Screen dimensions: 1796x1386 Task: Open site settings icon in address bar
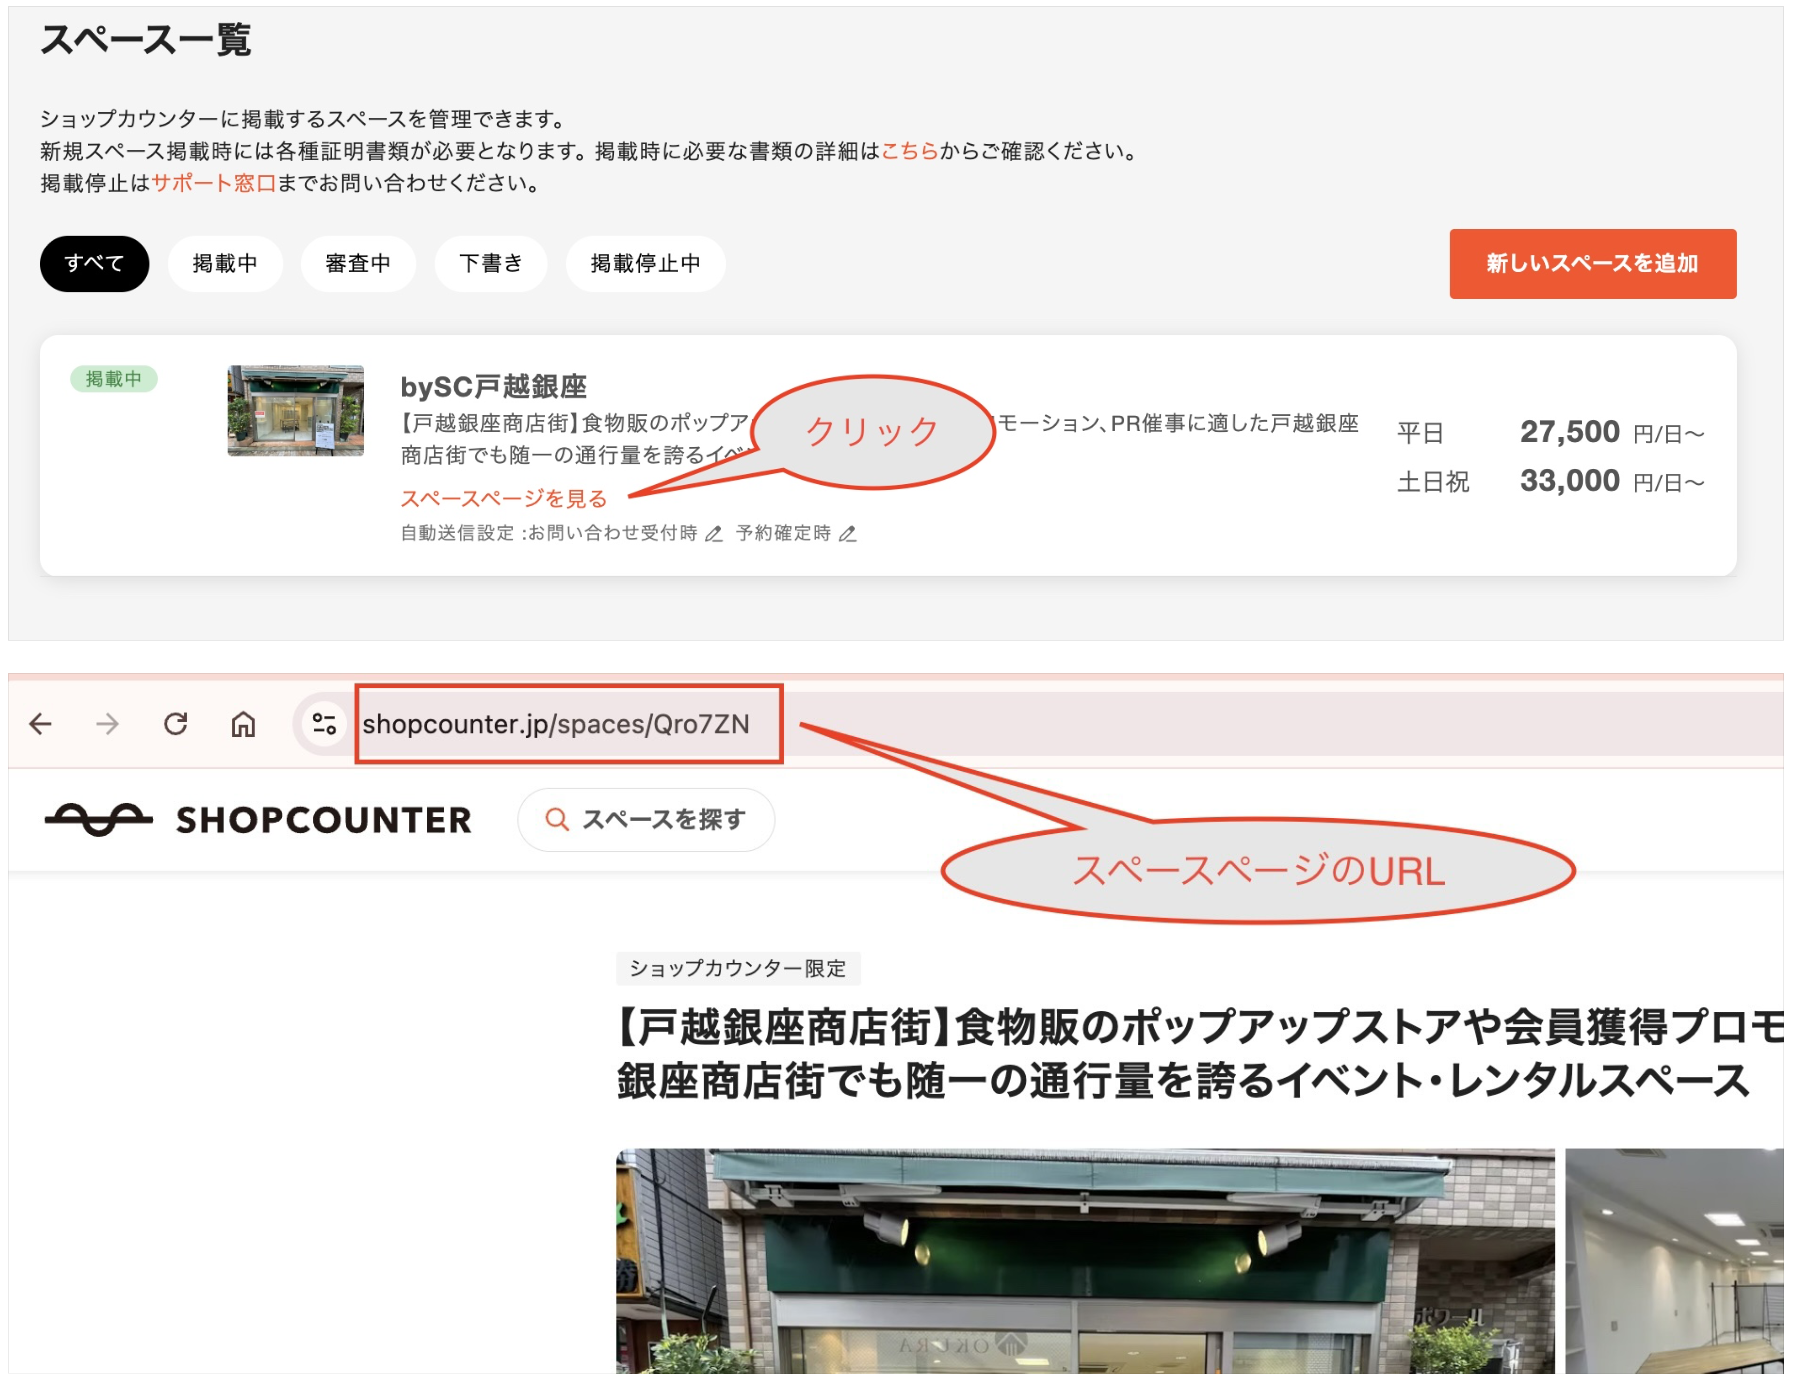(x=323, y=724)
